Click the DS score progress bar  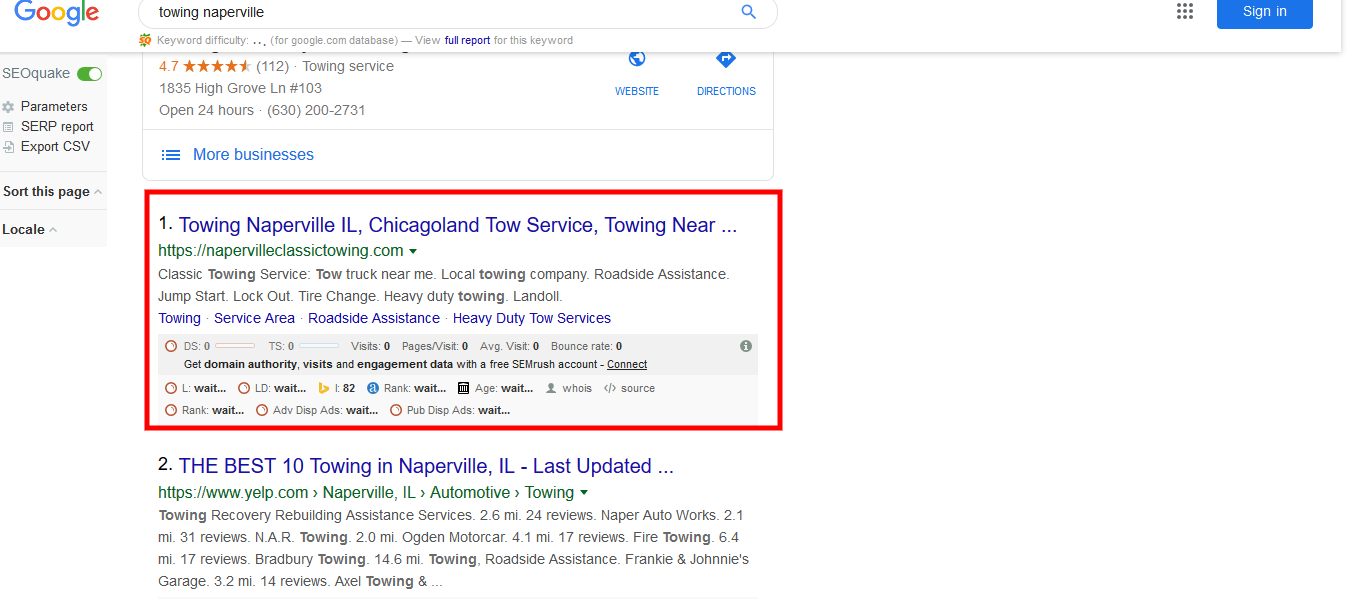[x=235, y=346]
